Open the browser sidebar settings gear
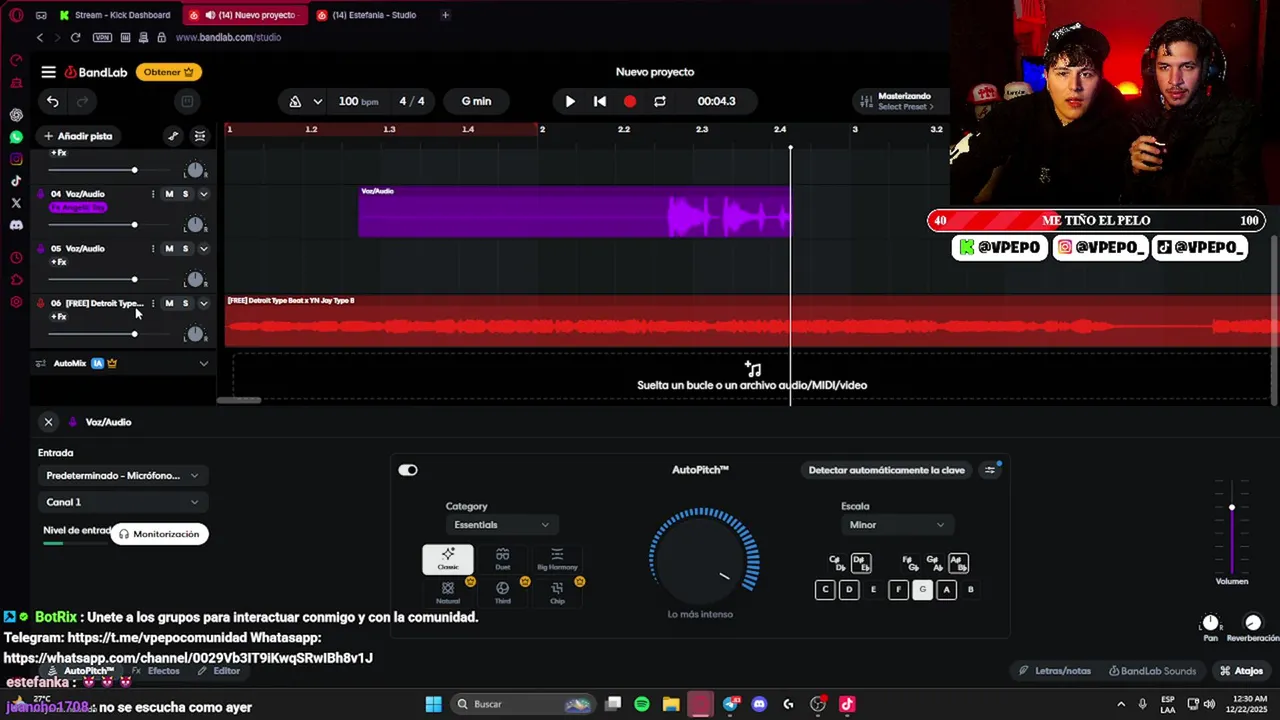 tap(16, 302)
